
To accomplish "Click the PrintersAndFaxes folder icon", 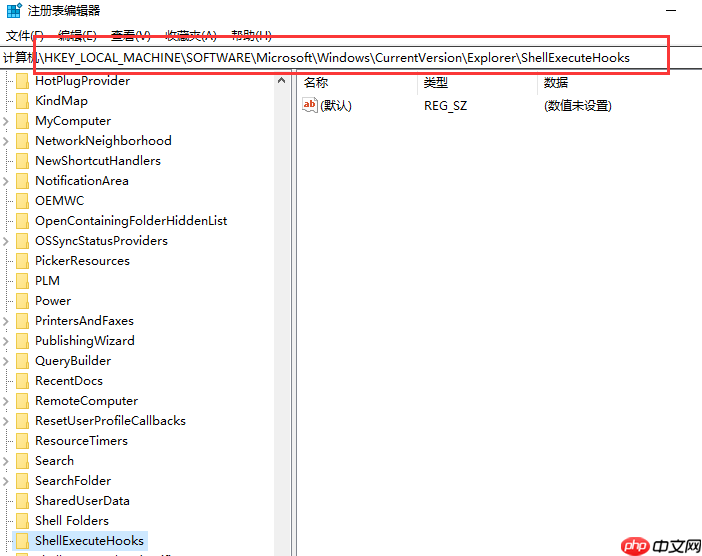I will click(x=22, y=321).
